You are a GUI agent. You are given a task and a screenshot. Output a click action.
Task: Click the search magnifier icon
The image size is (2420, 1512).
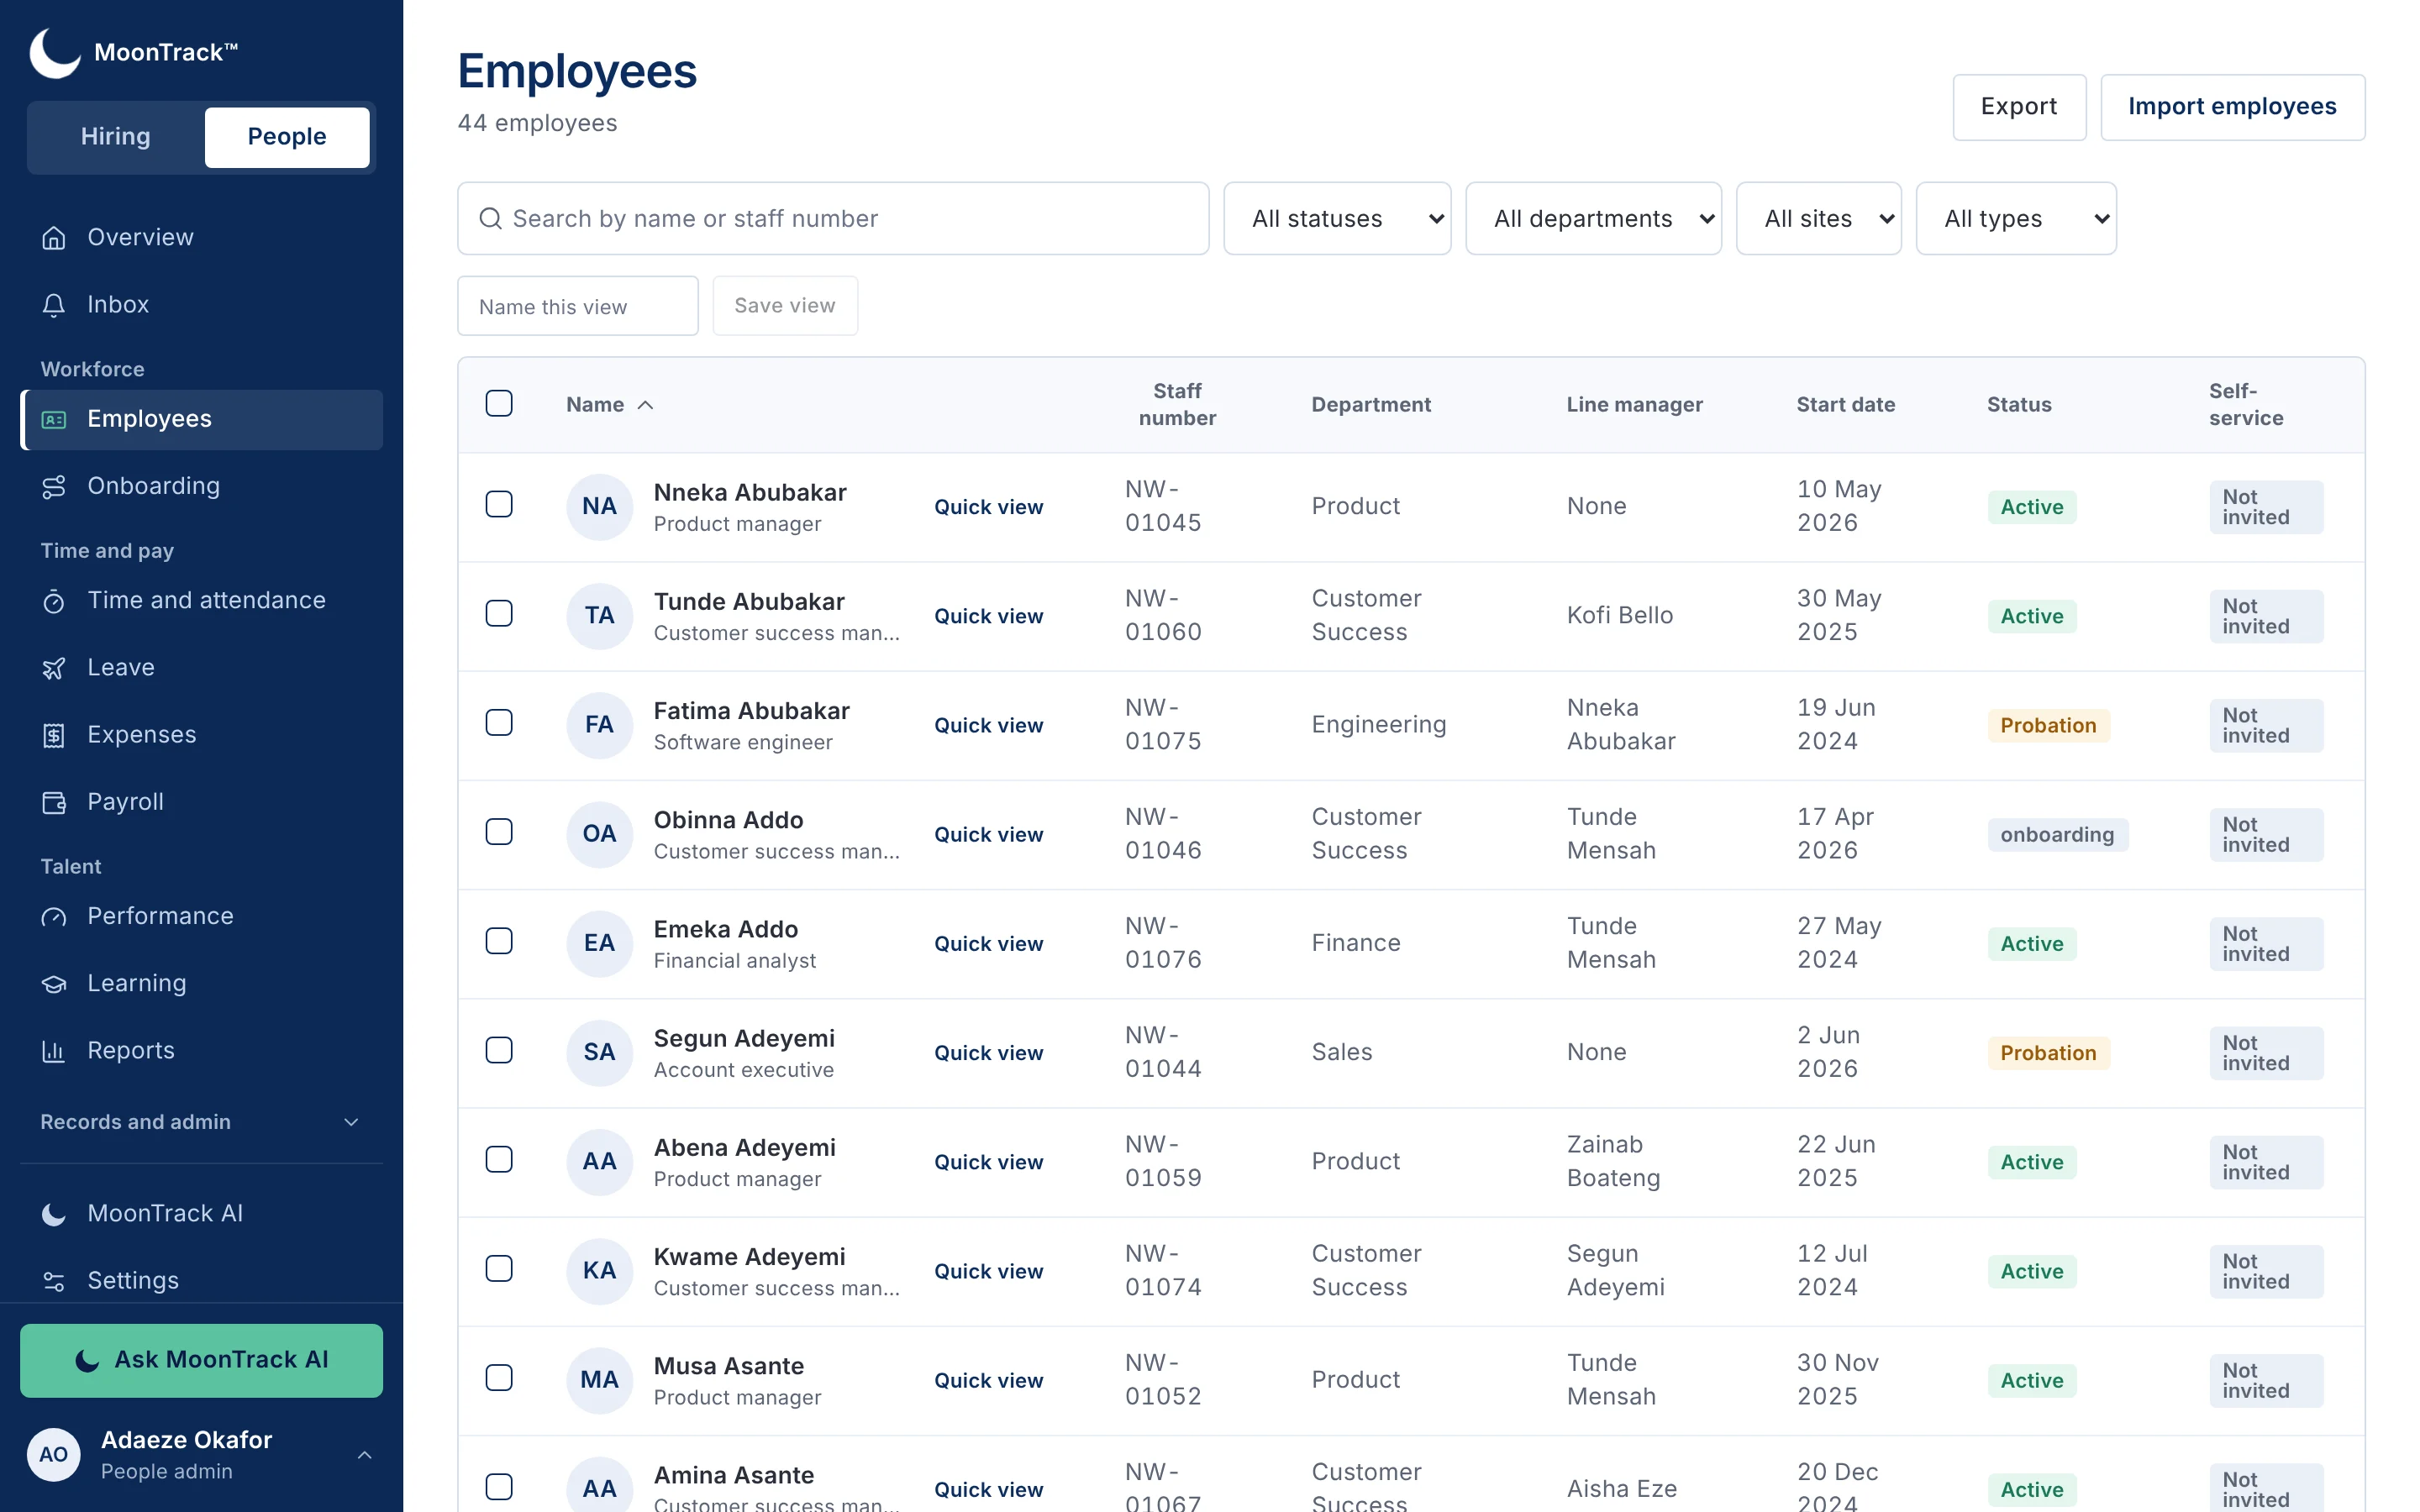click(x=490, y=218)
